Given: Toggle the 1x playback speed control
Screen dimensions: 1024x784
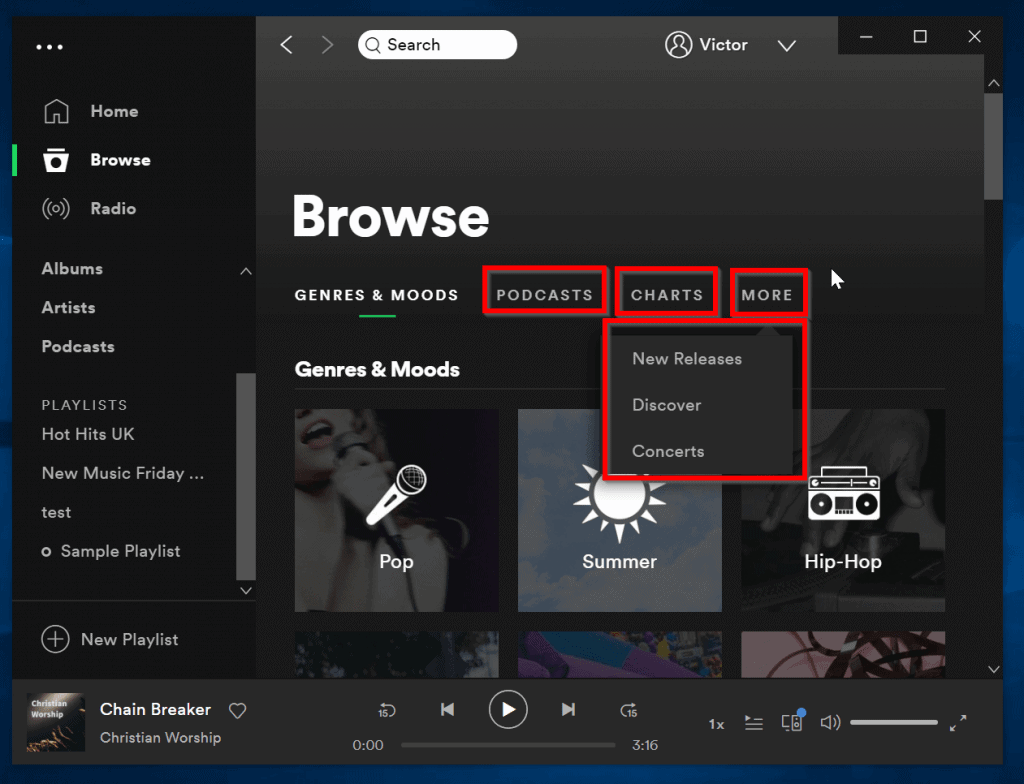Looking at the screenshot, I should coord(716,723).
